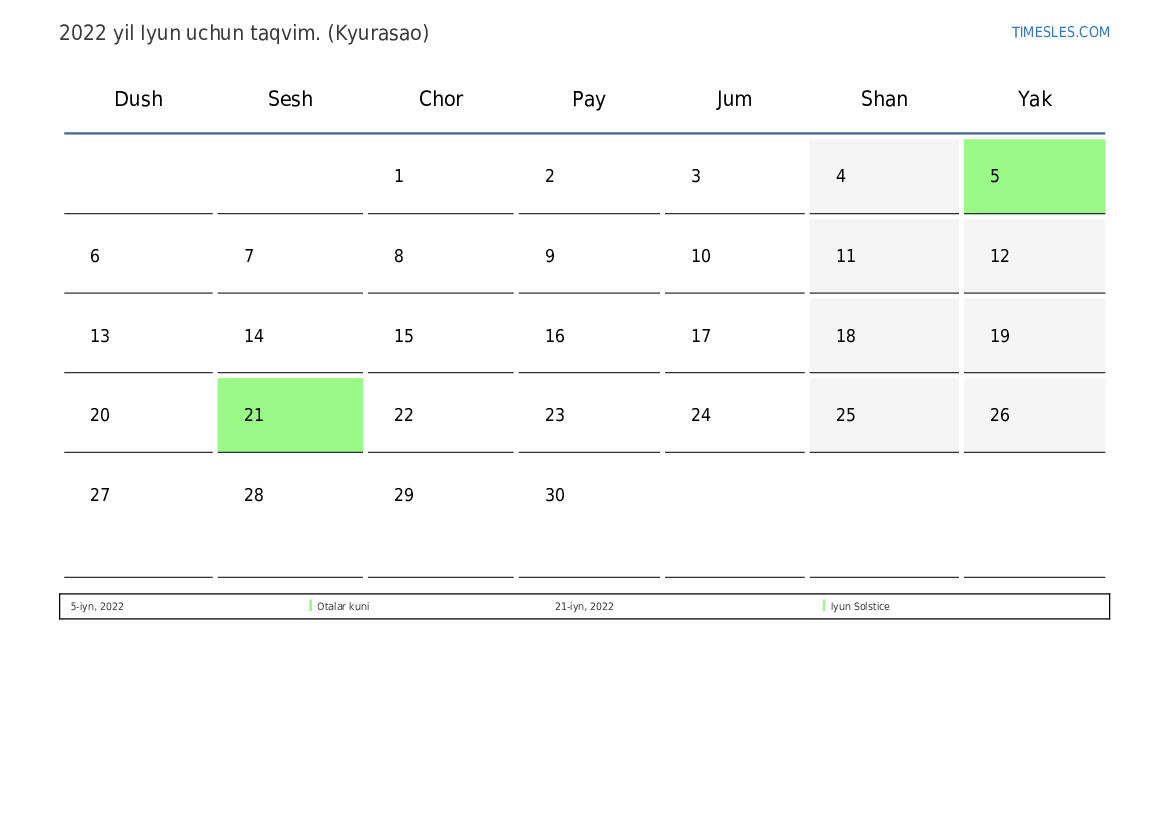The width and height of the screenshot is (1169, 827).
Task: Click day 13 in the calendar
Action: [x=138, y=336]
